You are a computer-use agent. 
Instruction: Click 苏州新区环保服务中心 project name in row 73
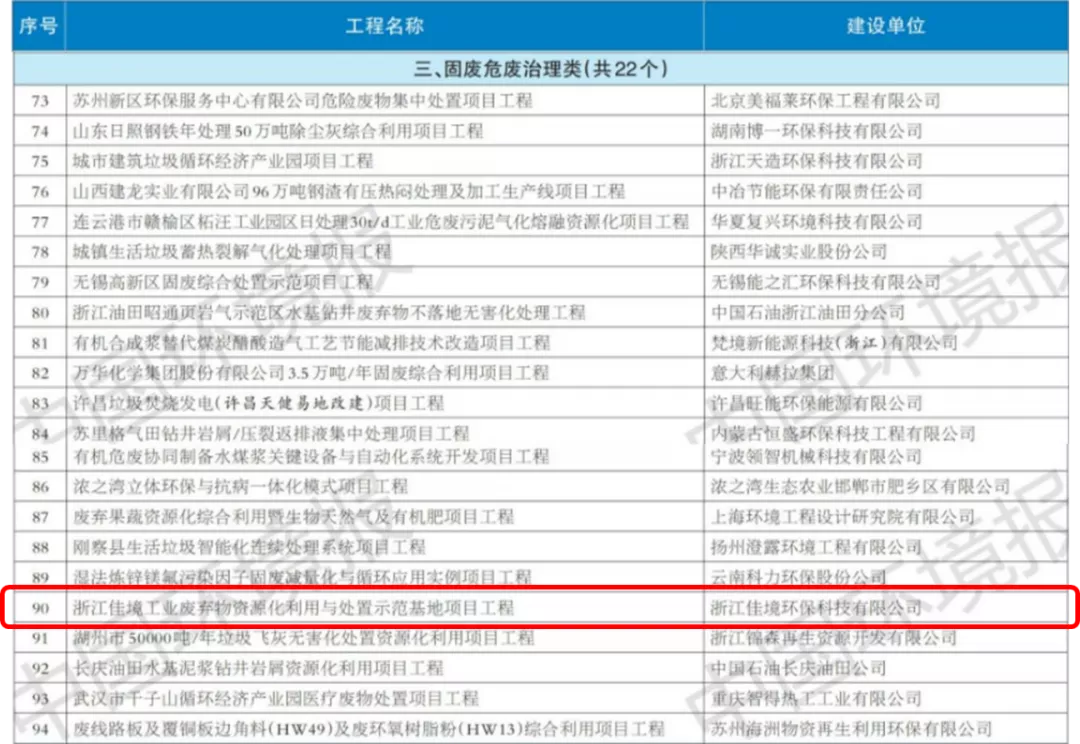coord(302,101)
